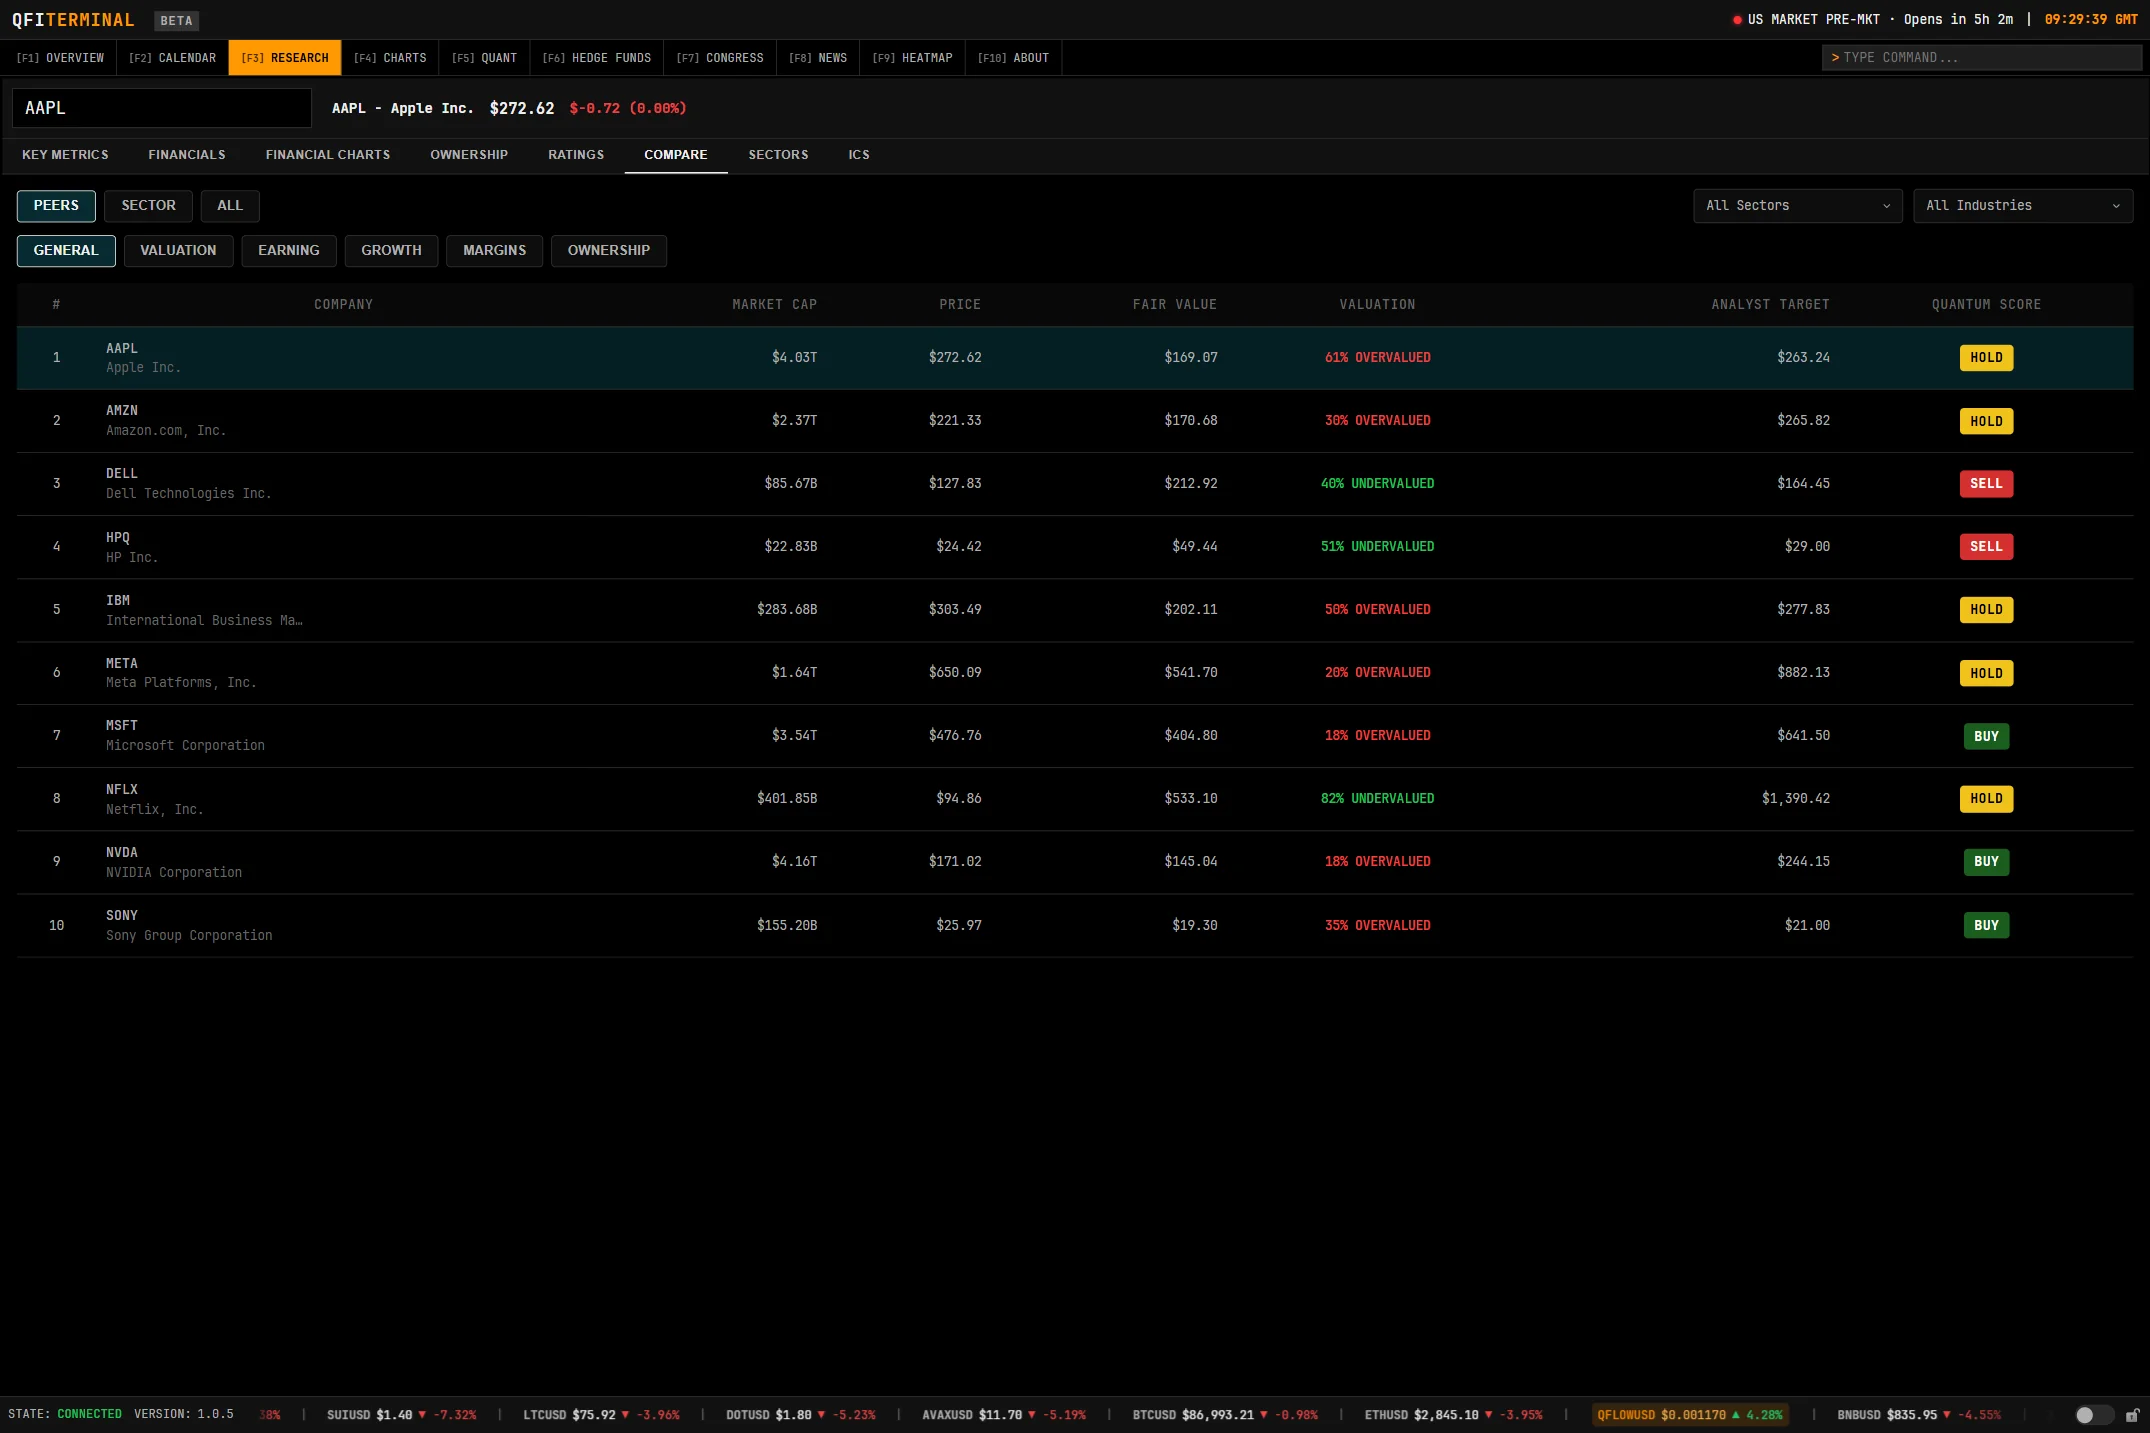Open the All Sectors dropdown

click(1797, 206)
